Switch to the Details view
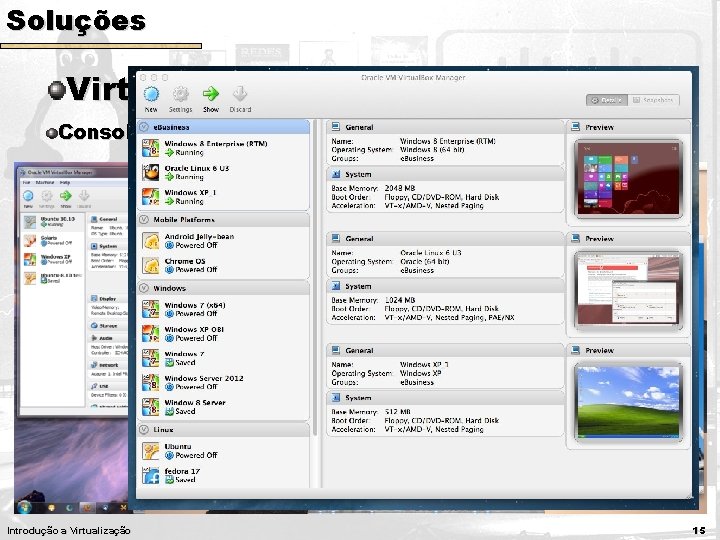The image size is (720, 540). [x=607, y=100]
